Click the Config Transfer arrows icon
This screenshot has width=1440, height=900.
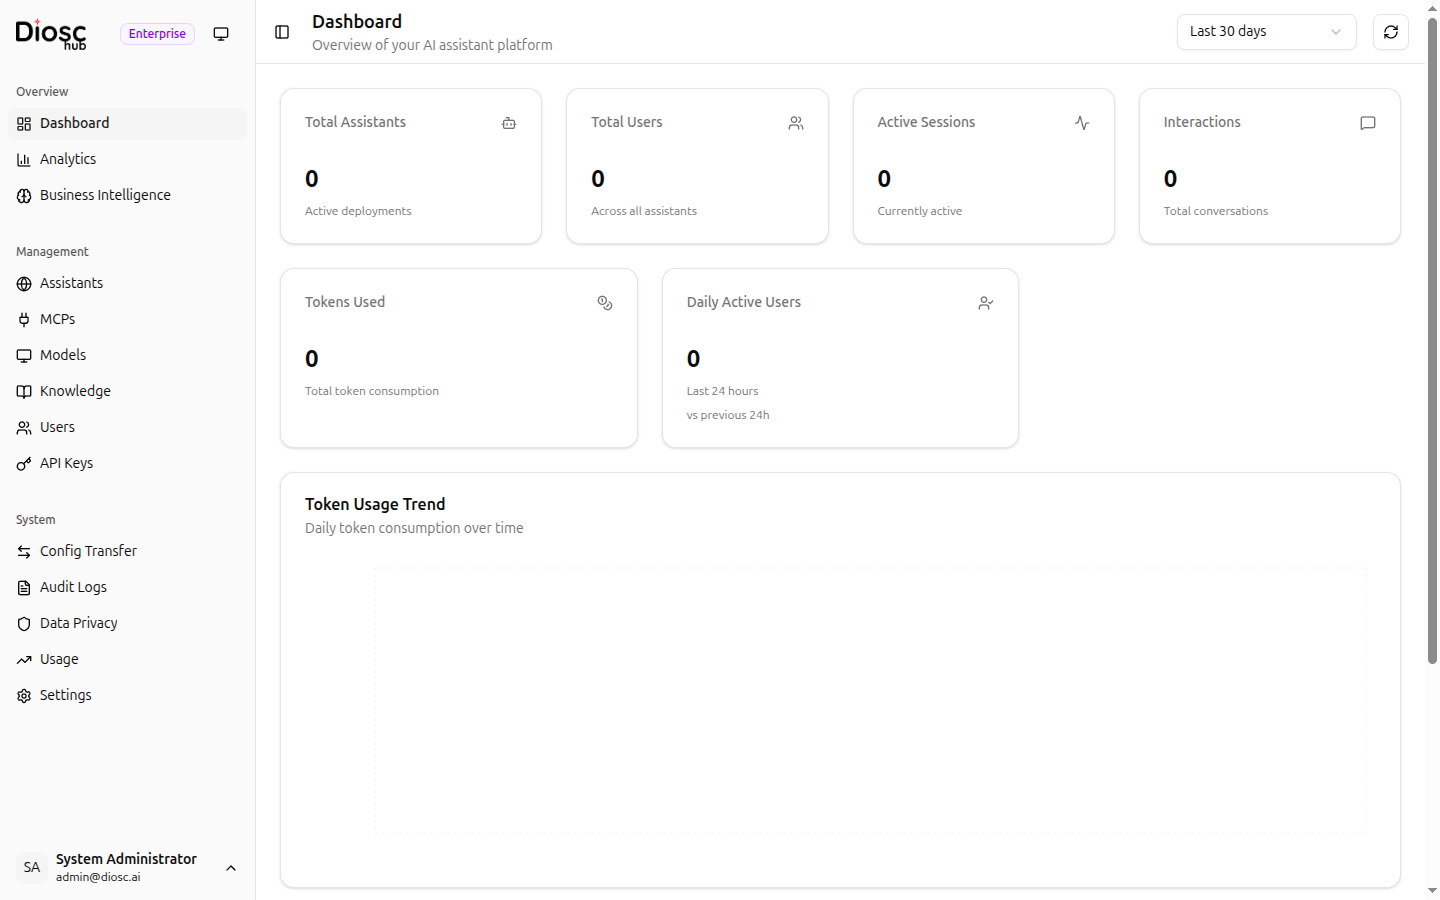[x=24, y=552]
